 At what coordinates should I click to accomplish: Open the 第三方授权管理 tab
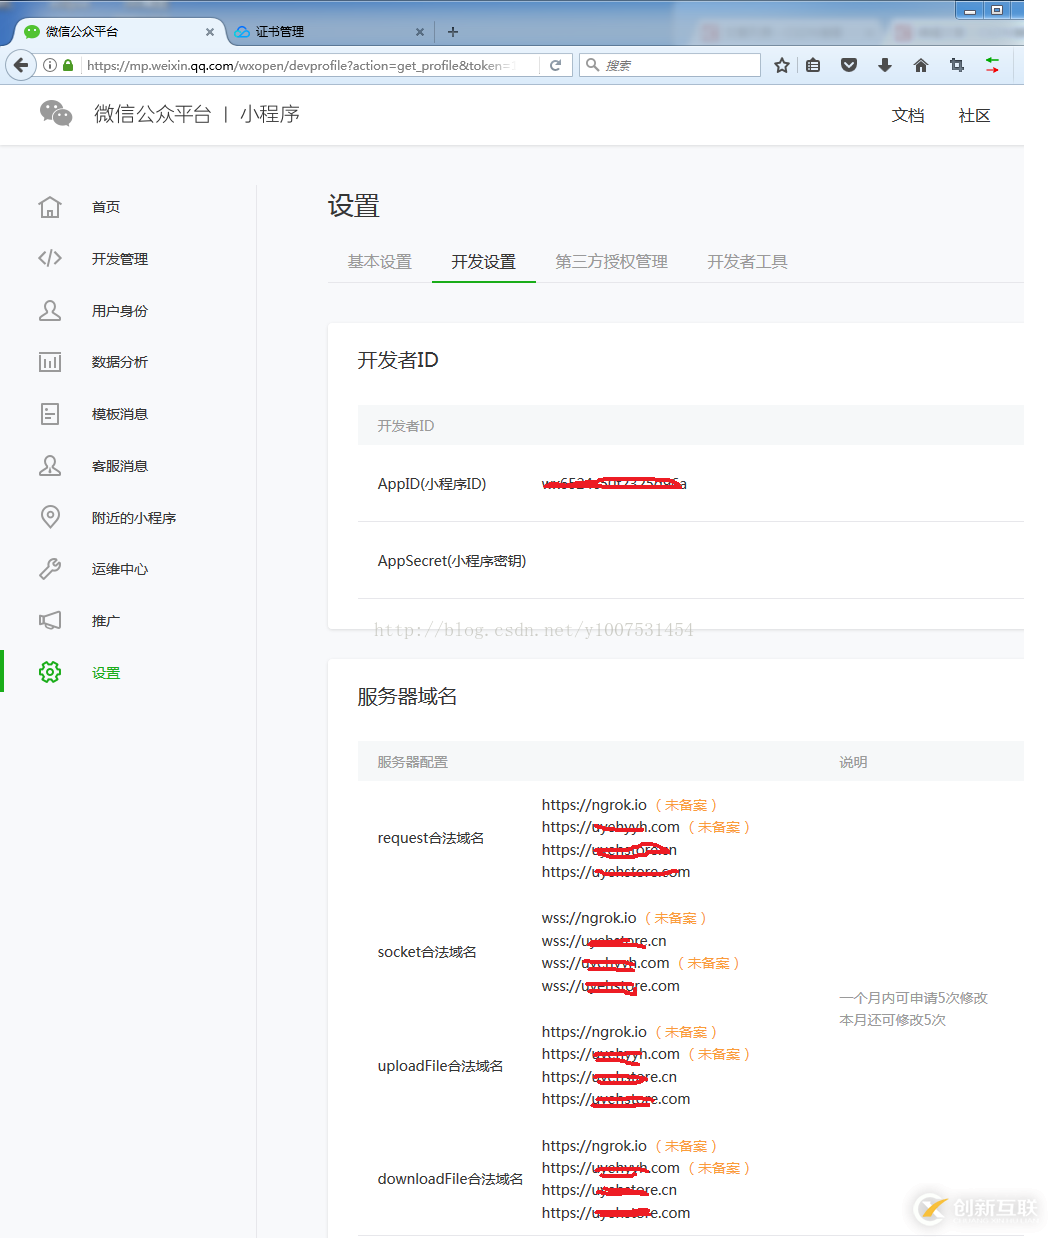coord(612,261)
